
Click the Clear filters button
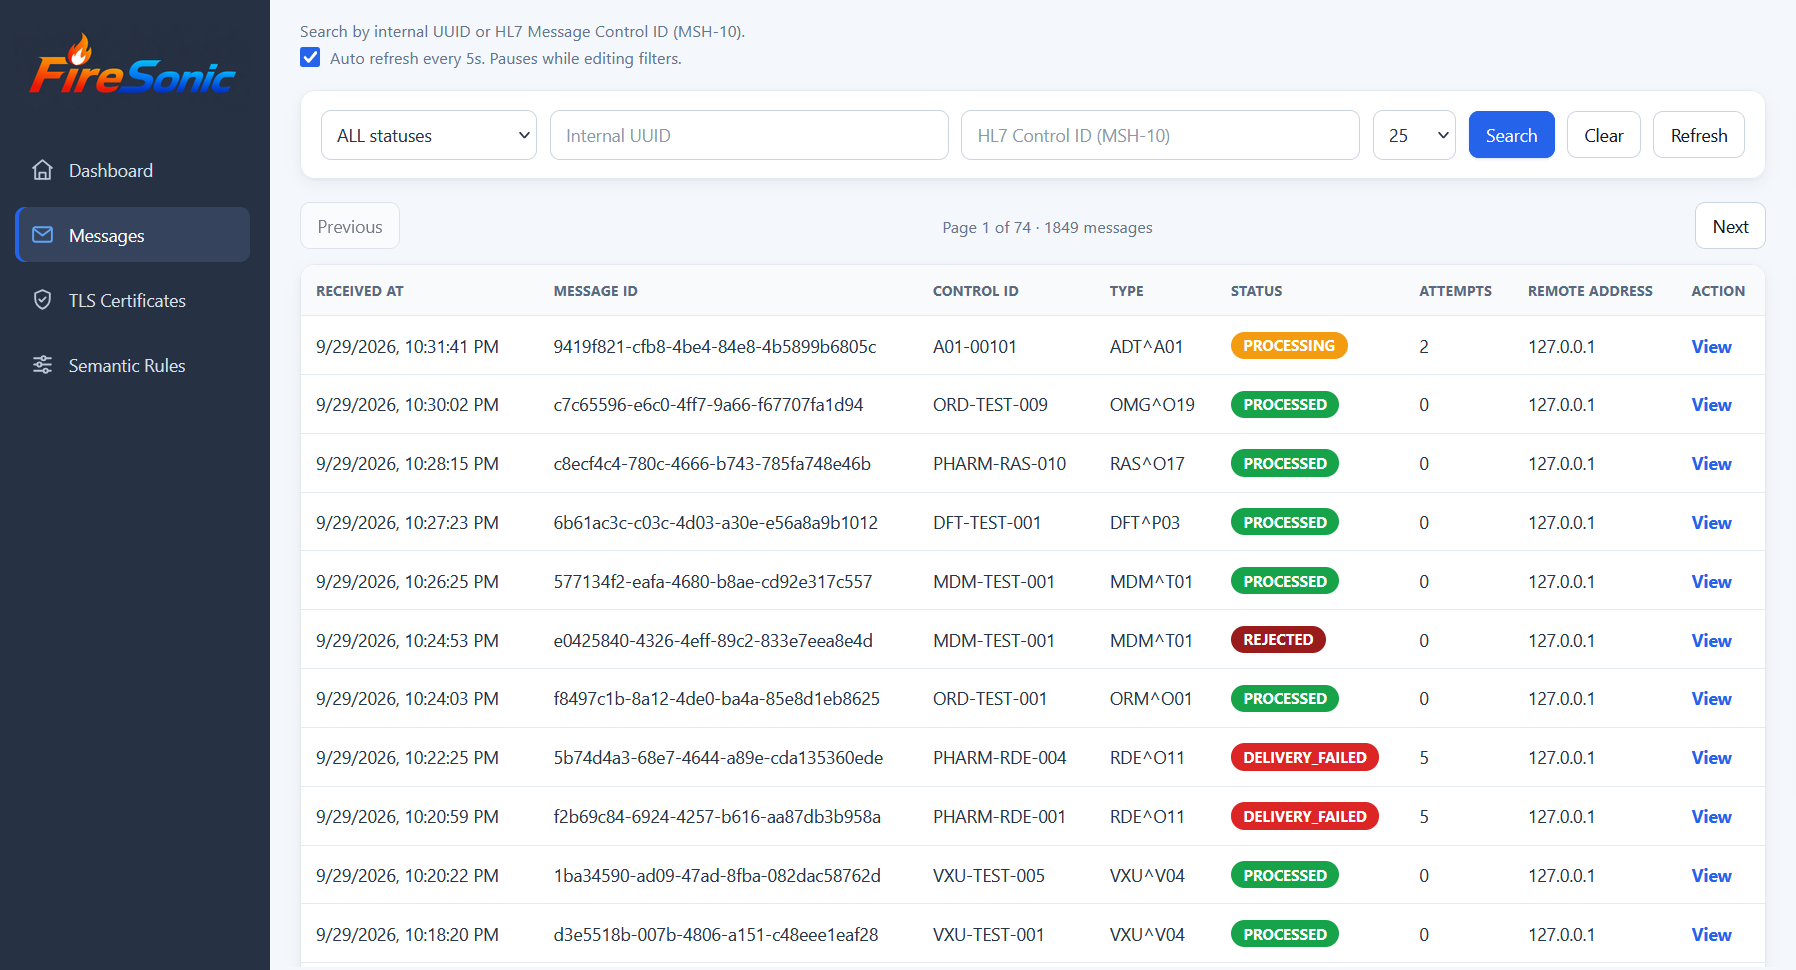[x=1603, y=135]
